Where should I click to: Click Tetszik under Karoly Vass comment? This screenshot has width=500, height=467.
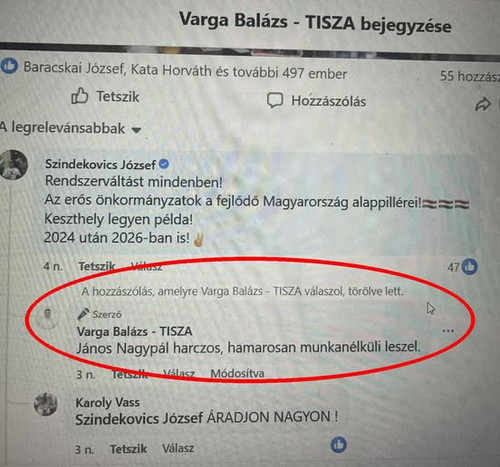(x=128, y=449)
